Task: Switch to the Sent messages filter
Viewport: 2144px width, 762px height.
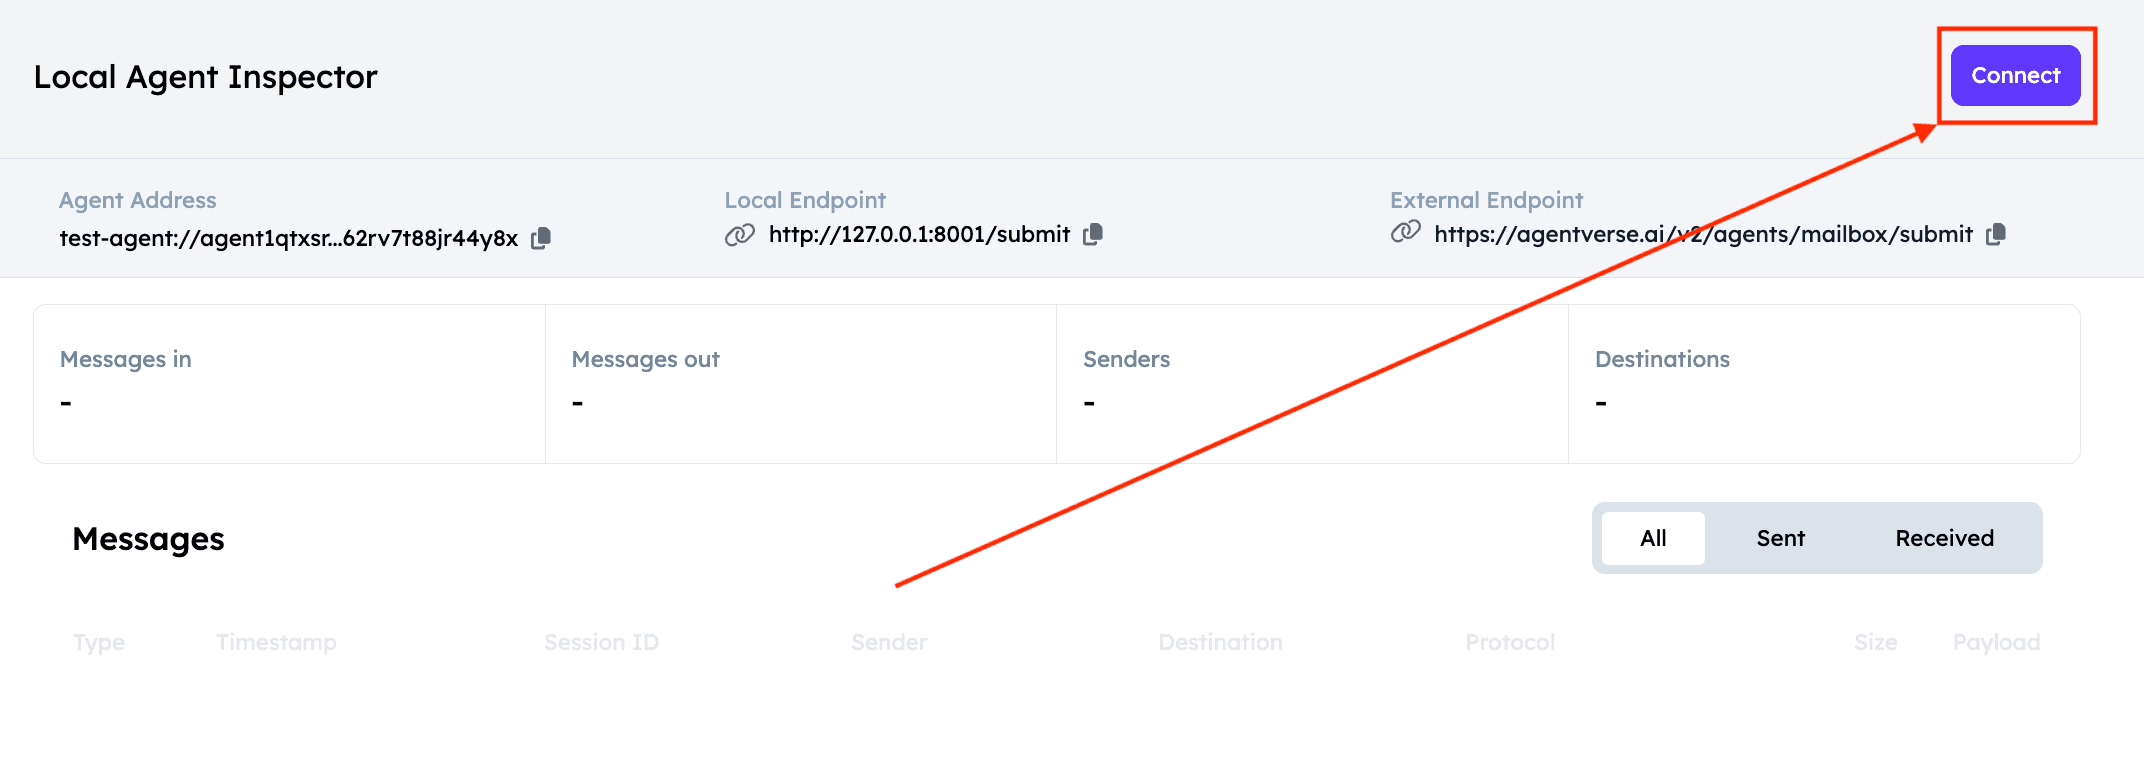Action: 1780,538
